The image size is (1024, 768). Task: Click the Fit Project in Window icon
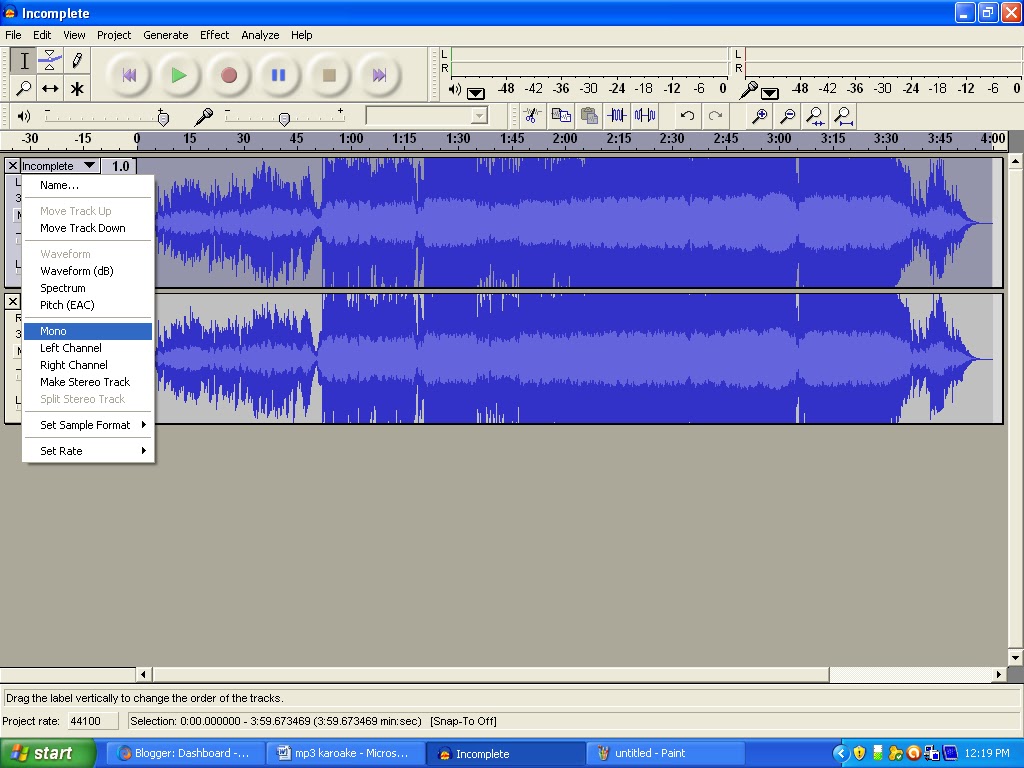click(842, 116)
